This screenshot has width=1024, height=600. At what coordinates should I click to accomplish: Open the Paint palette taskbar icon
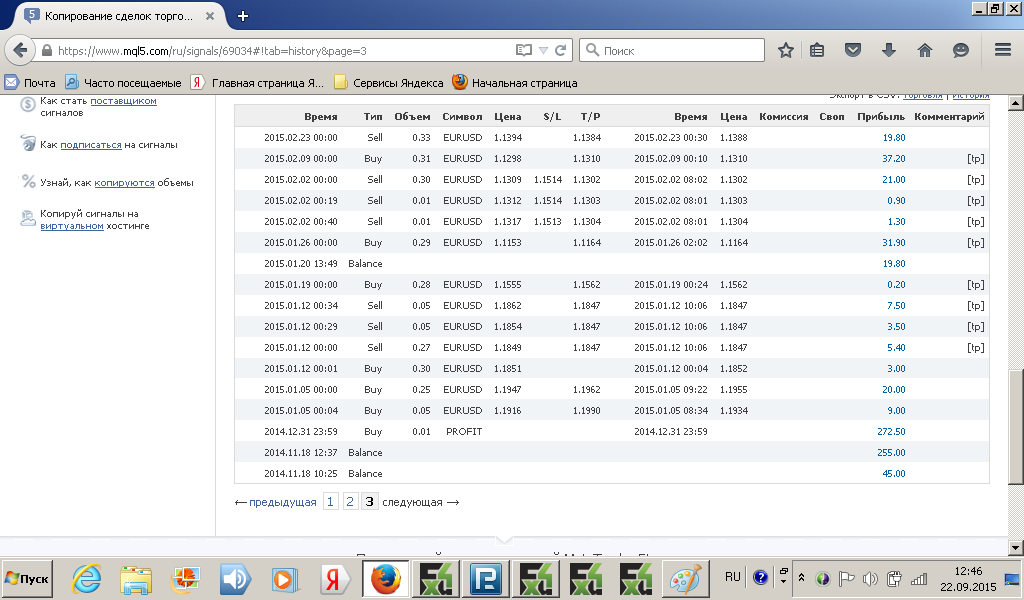click(685, 579)
